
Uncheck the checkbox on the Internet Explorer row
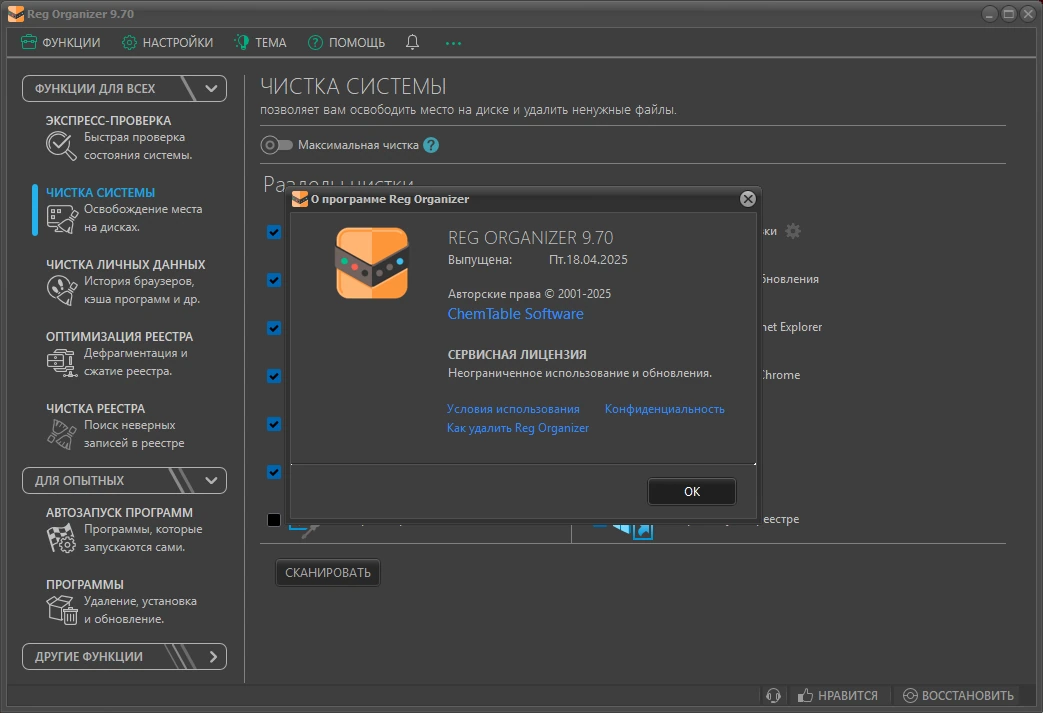[273, 328]
